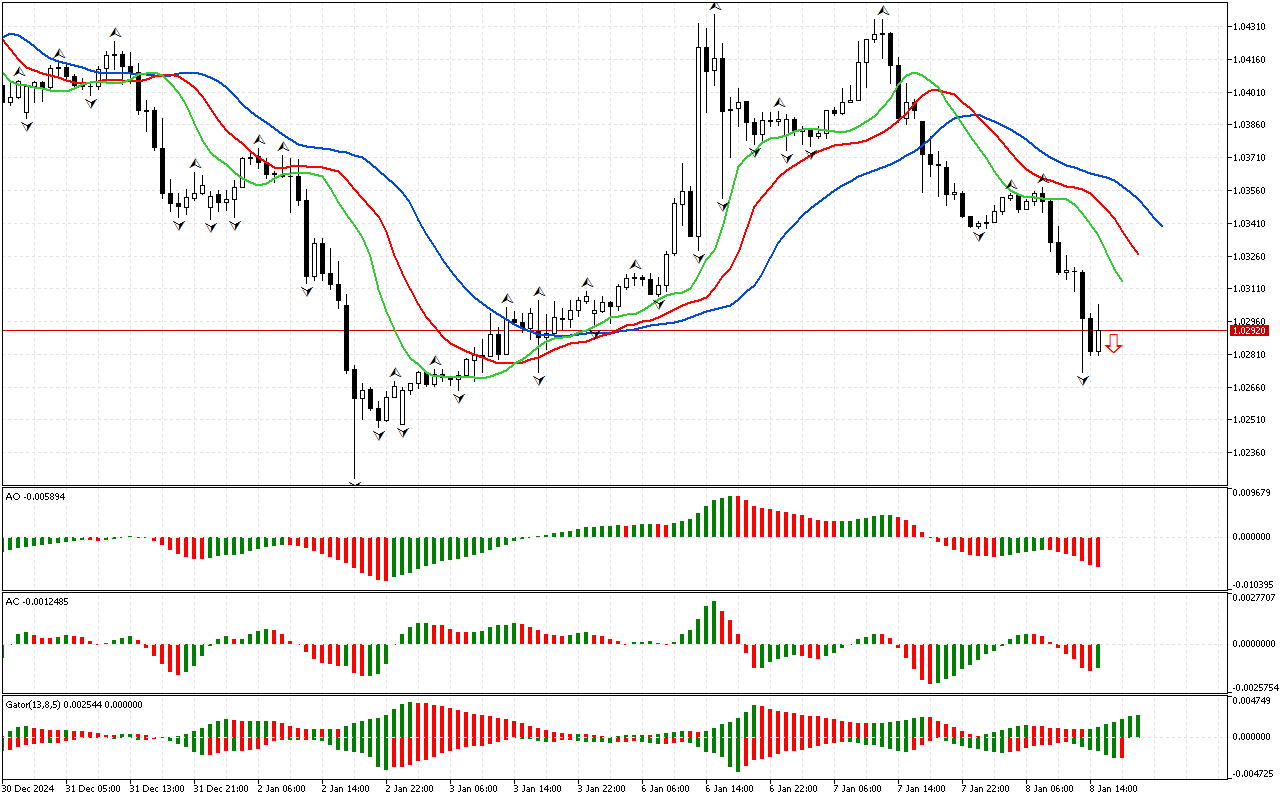
Task: Click the -0.010395 value on the AO scale
Action: click(1253, 584)
